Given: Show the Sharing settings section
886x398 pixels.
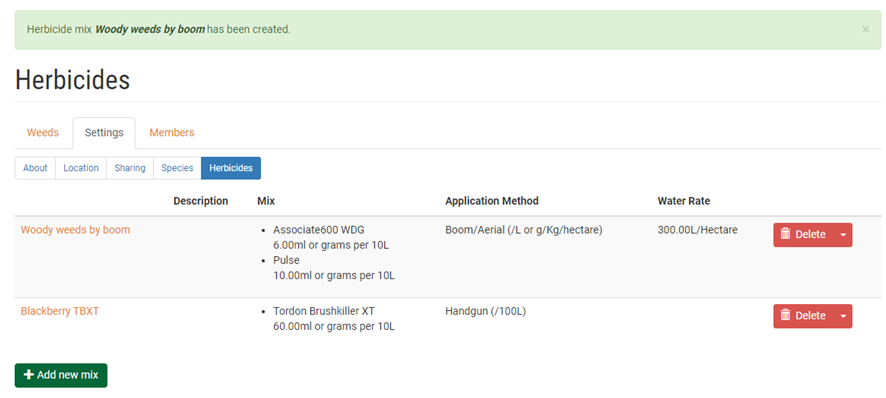Looking at the screenshot, I should (x=130, y=168).
